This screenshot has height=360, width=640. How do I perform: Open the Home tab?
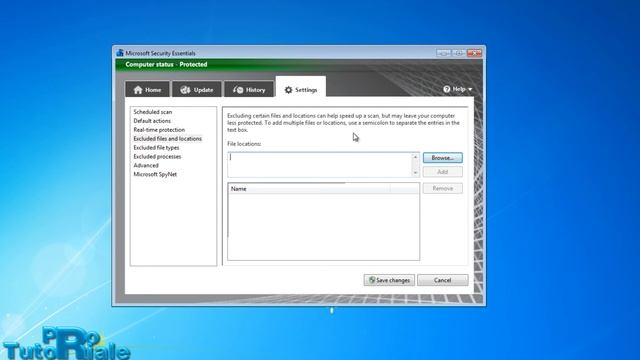147,89
